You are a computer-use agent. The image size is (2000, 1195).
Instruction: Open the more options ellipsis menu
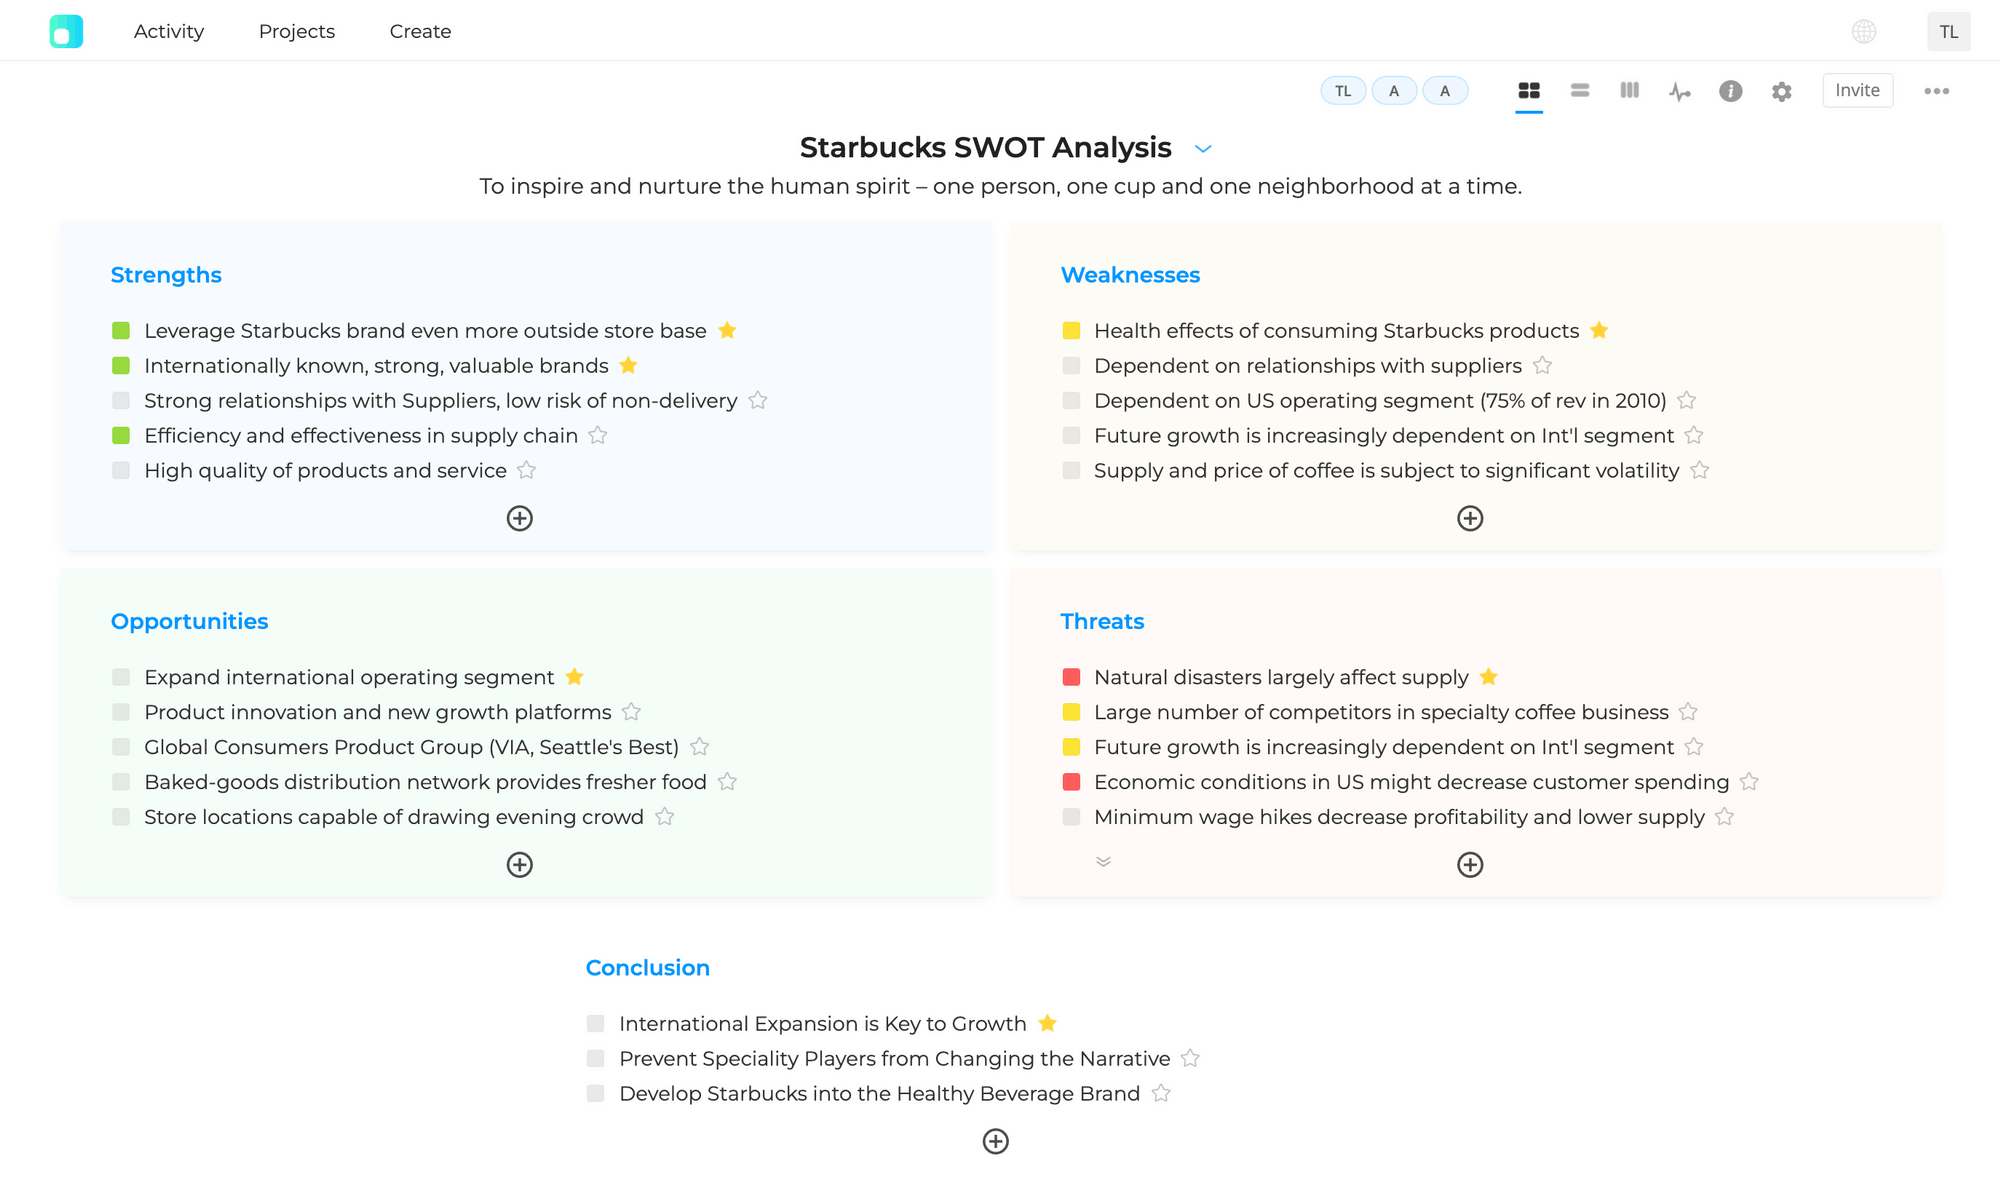tap(1937, 90)
